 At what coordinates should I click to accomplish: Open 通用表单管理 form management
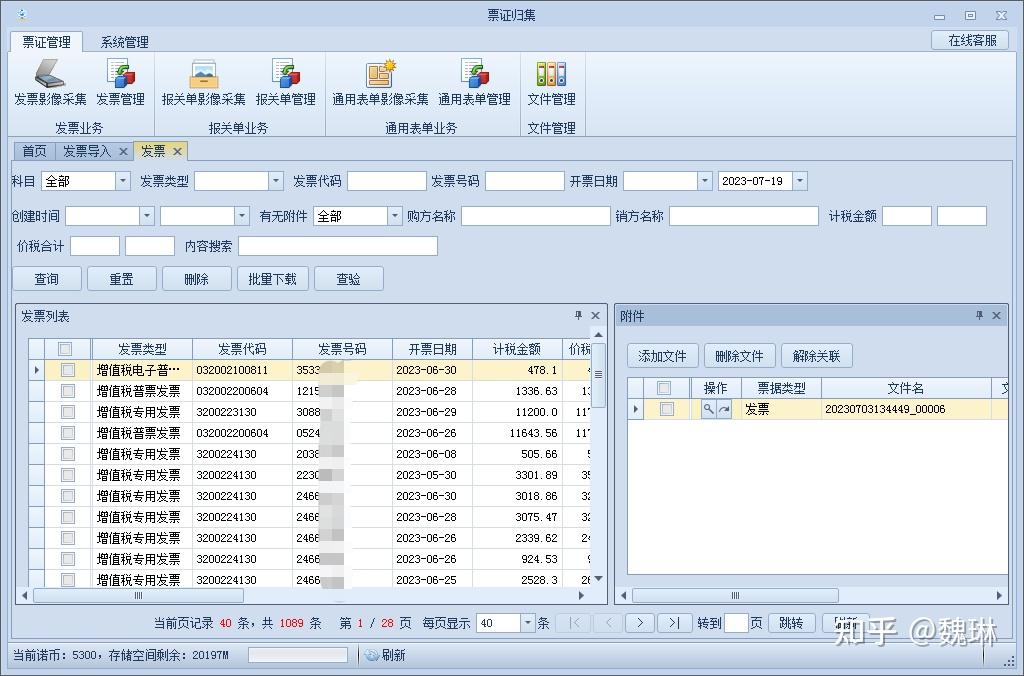[474, 82]
